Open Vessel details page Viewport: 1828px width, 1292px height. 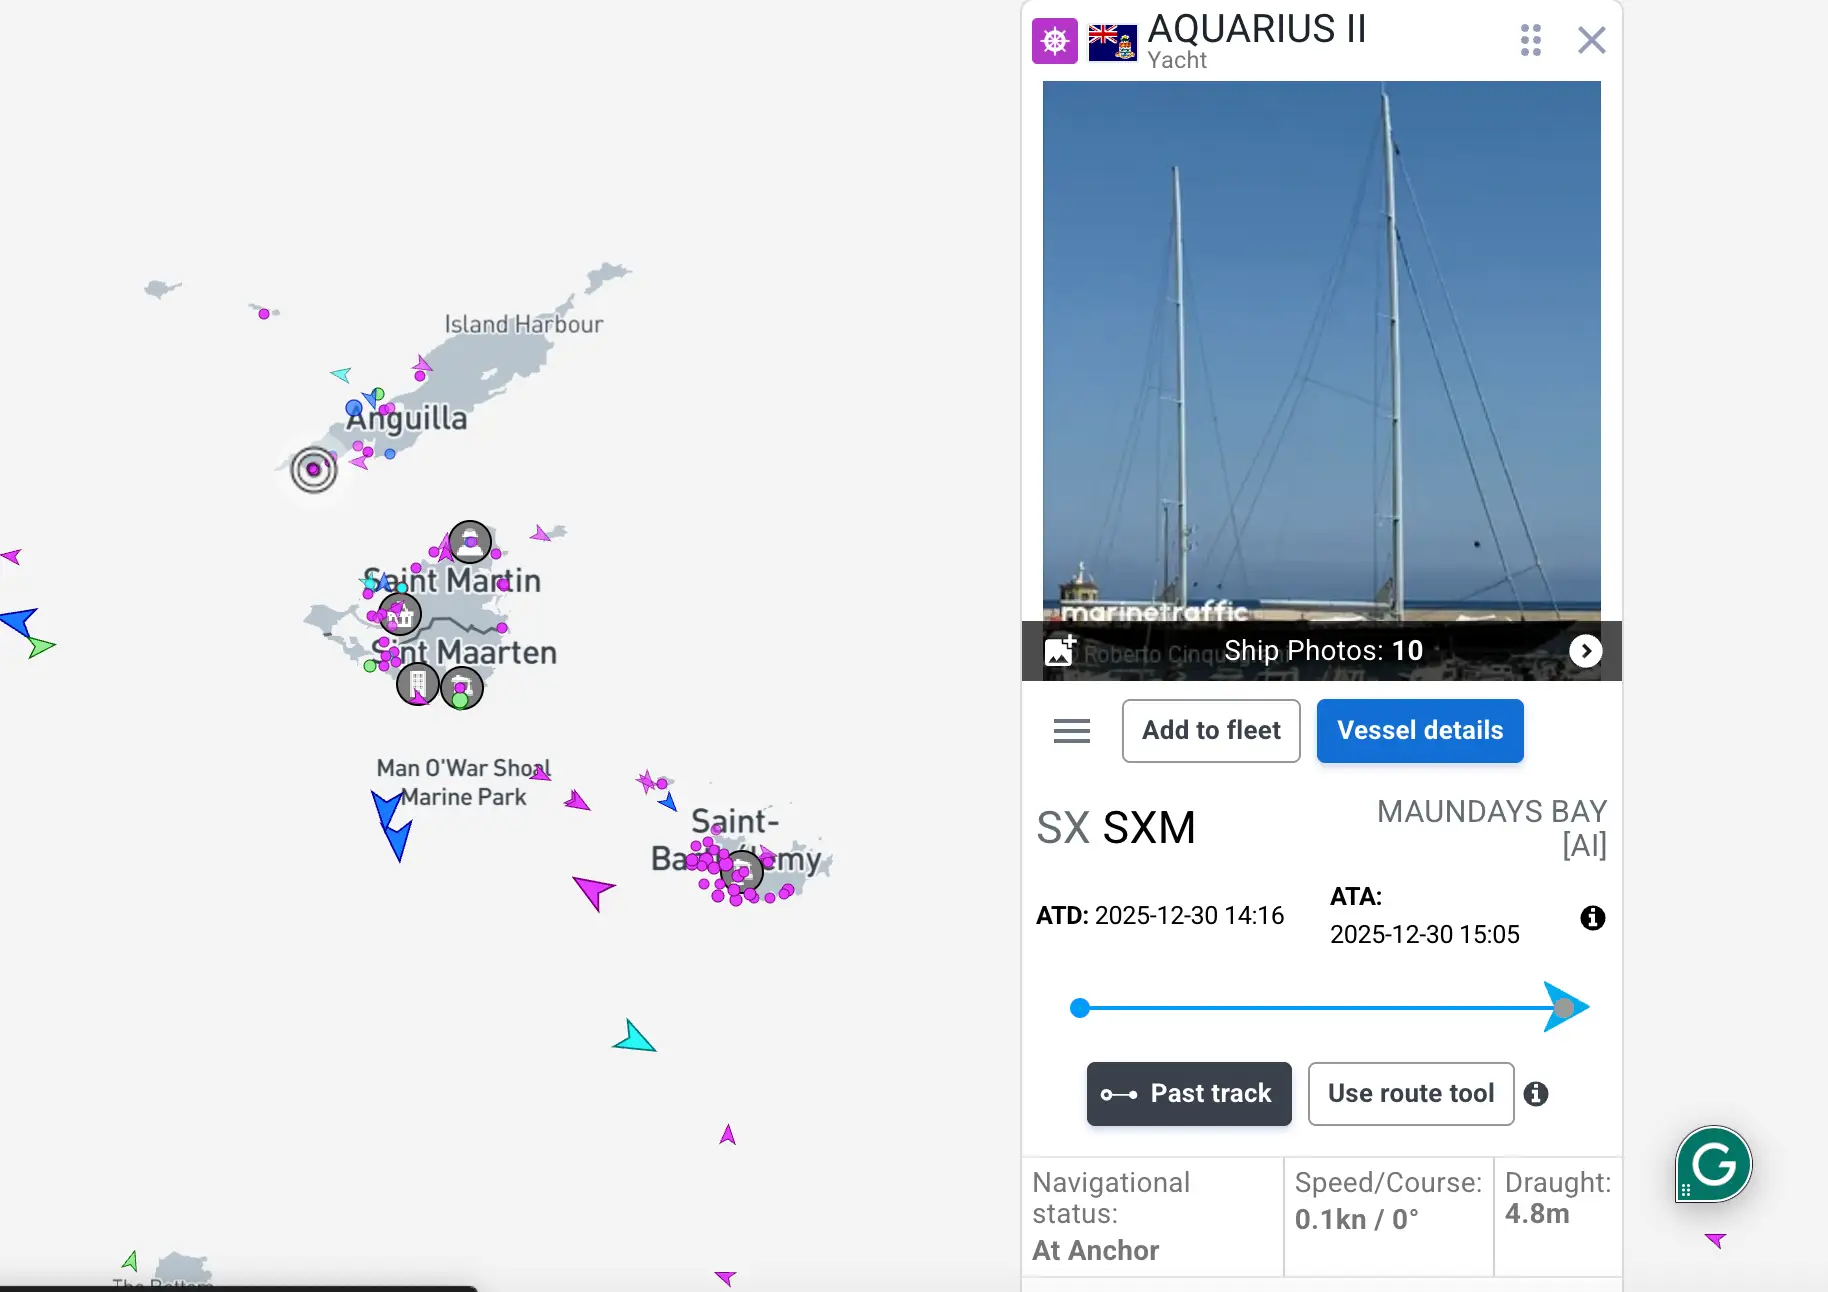click(x=1419, y=731)
